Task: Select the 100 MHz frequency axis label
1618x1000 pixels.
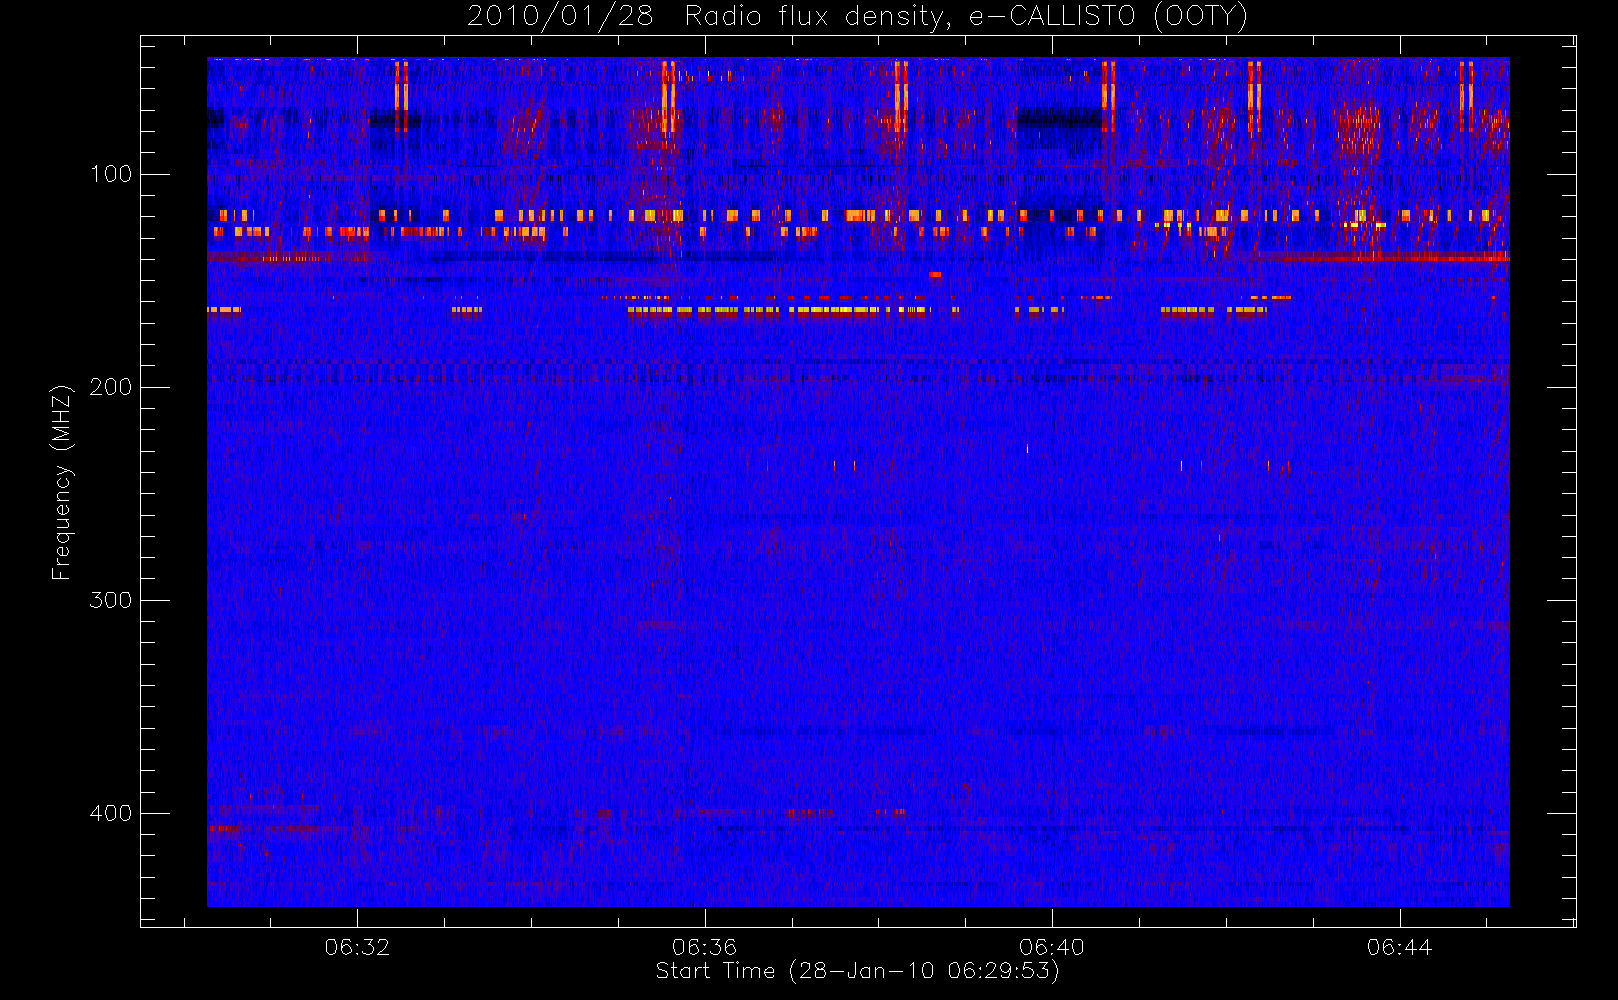Action: pyautogui.click(x=110, y=174)
